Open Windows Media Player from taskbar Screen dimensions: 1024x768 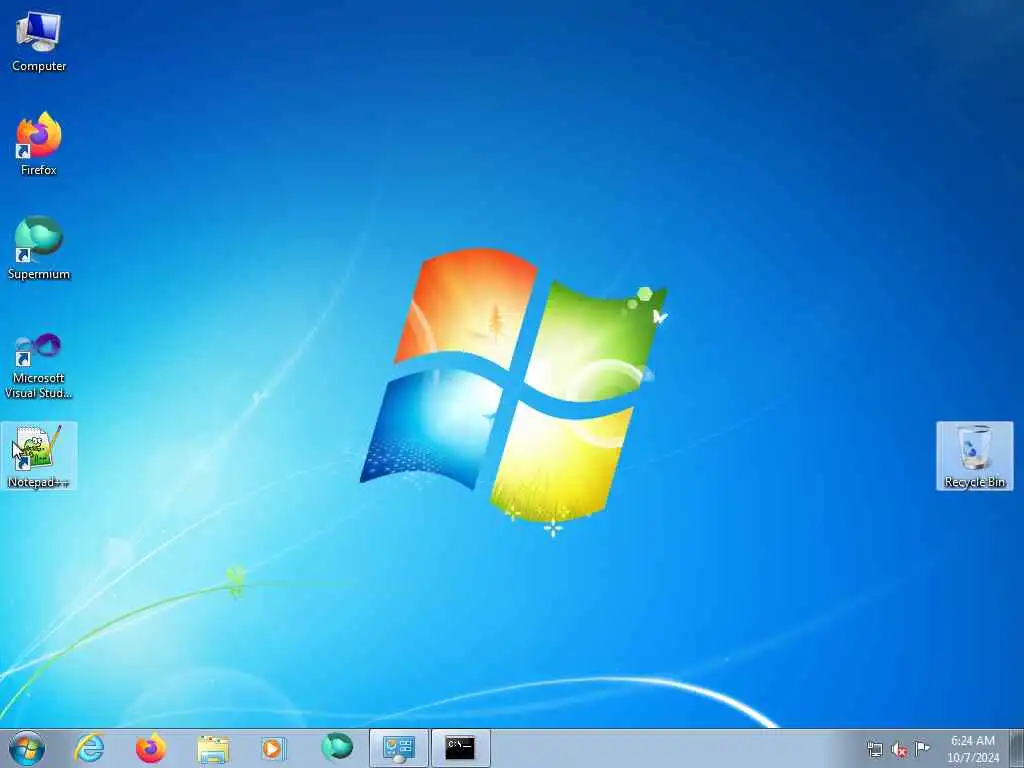point(273,748)
